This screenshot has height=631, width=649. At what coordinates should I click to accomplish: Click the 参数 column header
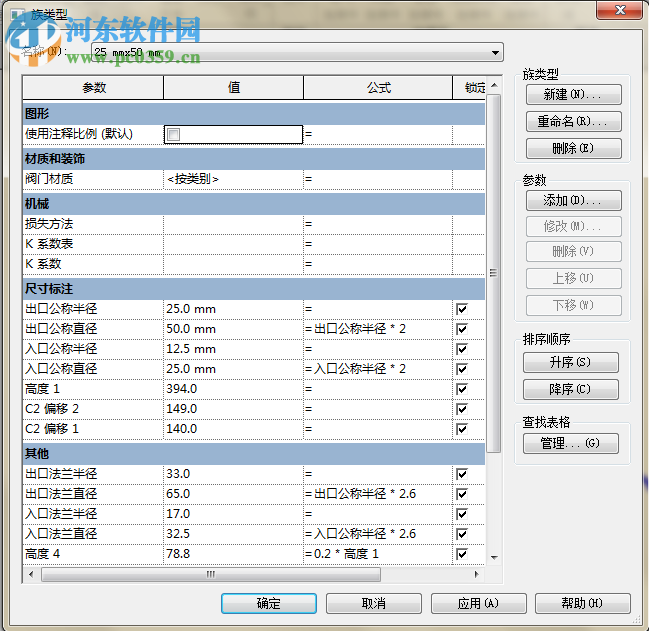(x=94, y=88)
